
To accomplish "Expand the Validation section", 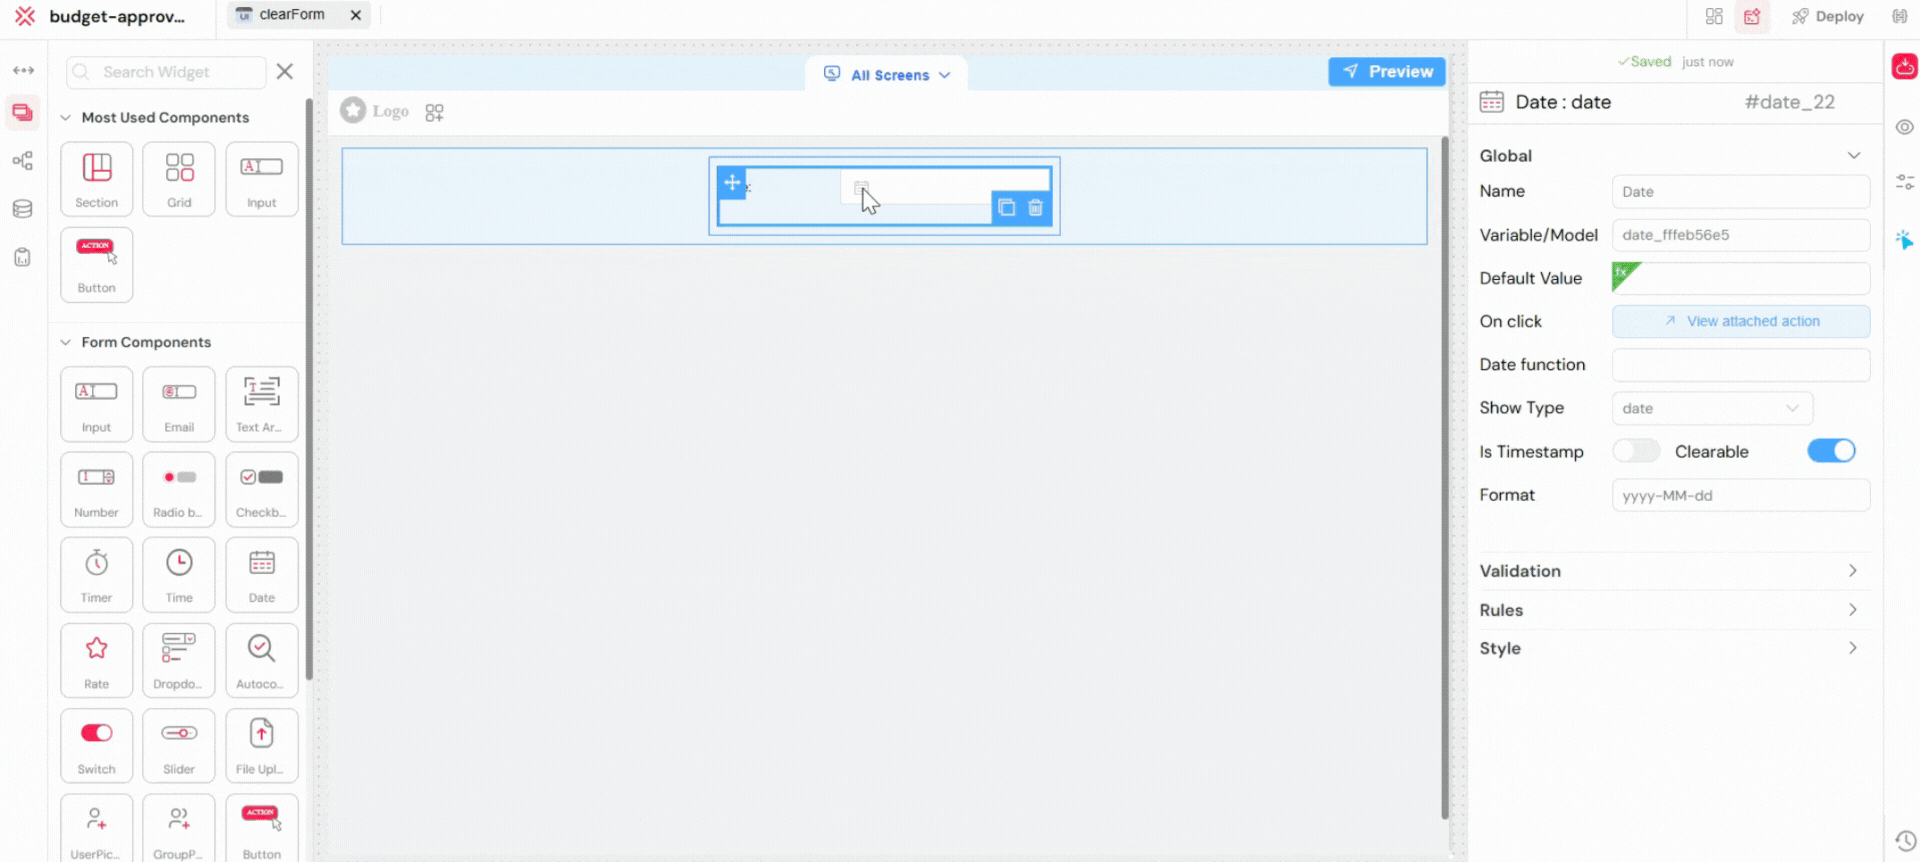I will click(1668, 571).
